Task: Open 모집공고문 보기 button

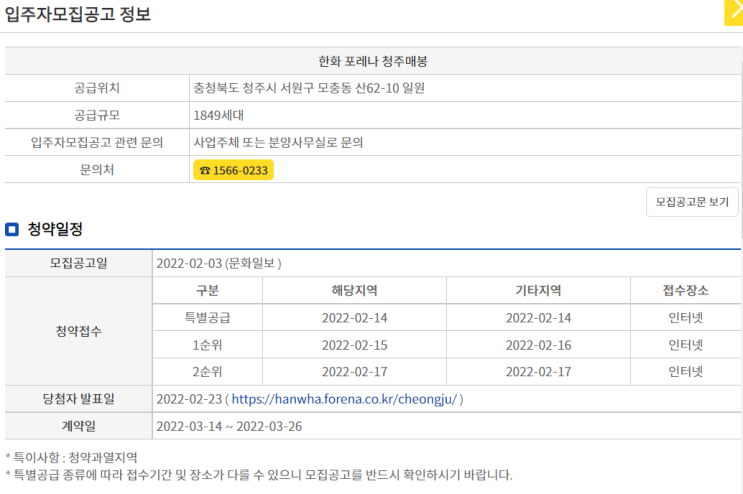Action: (692, 202)
